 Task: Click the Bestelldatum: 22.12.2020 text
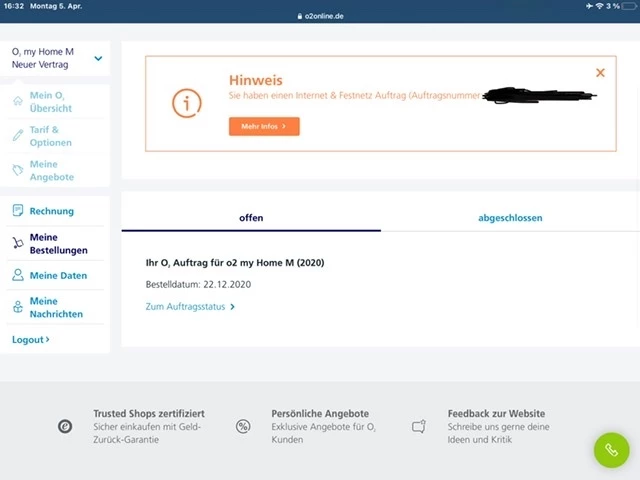pos(198,284)
